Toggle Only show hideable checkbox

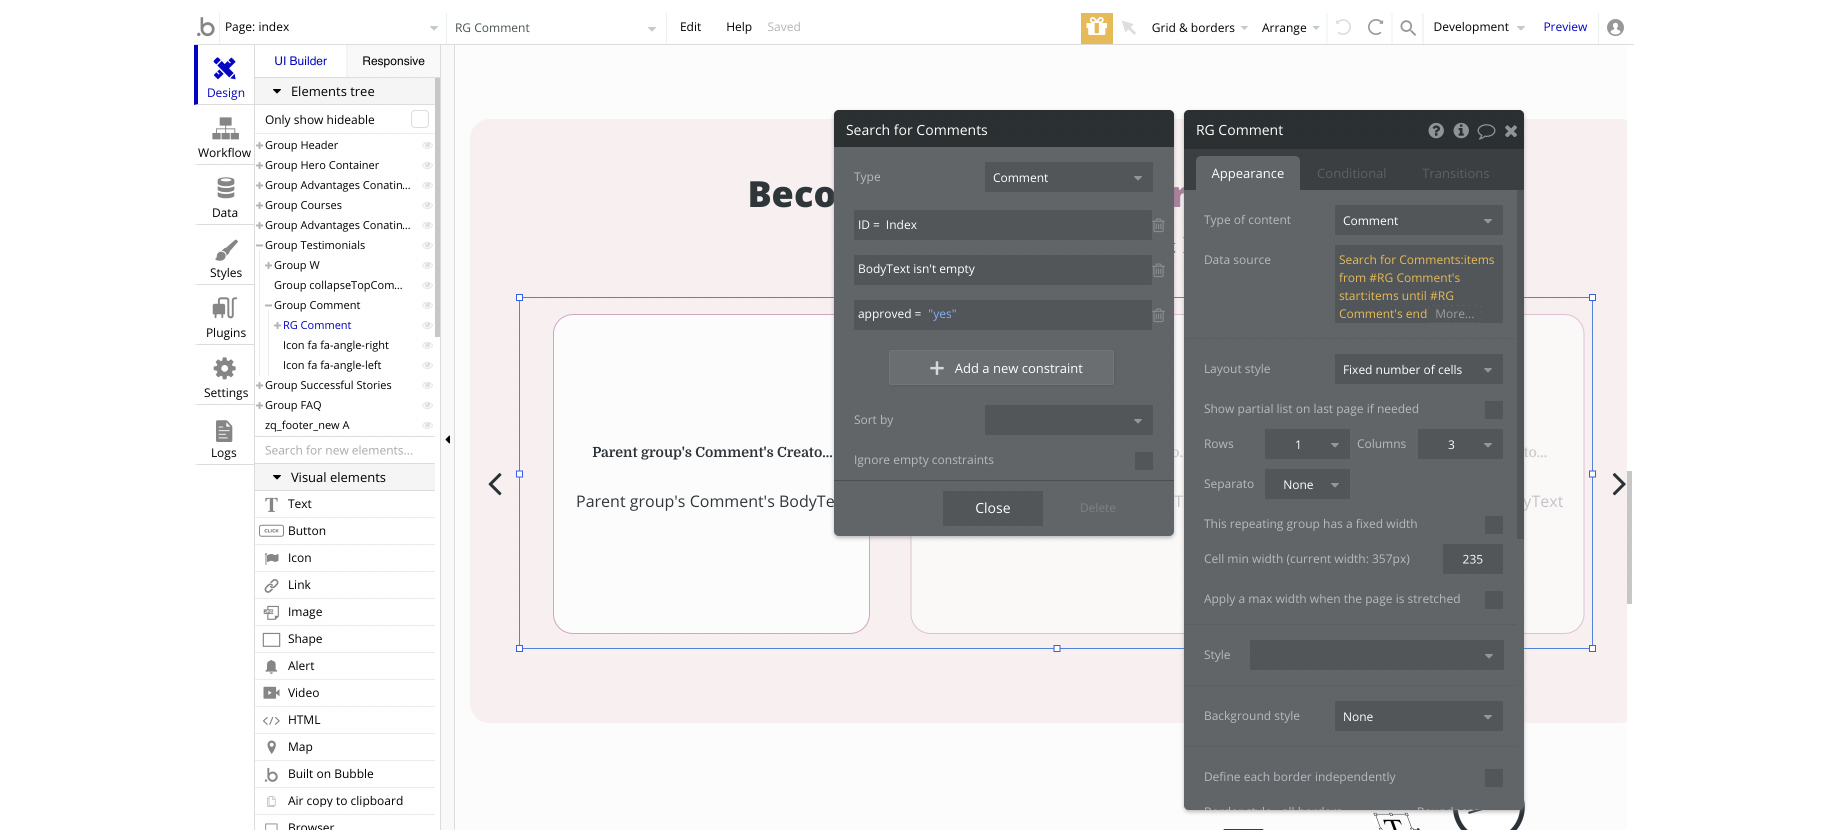tap(420, 119)
